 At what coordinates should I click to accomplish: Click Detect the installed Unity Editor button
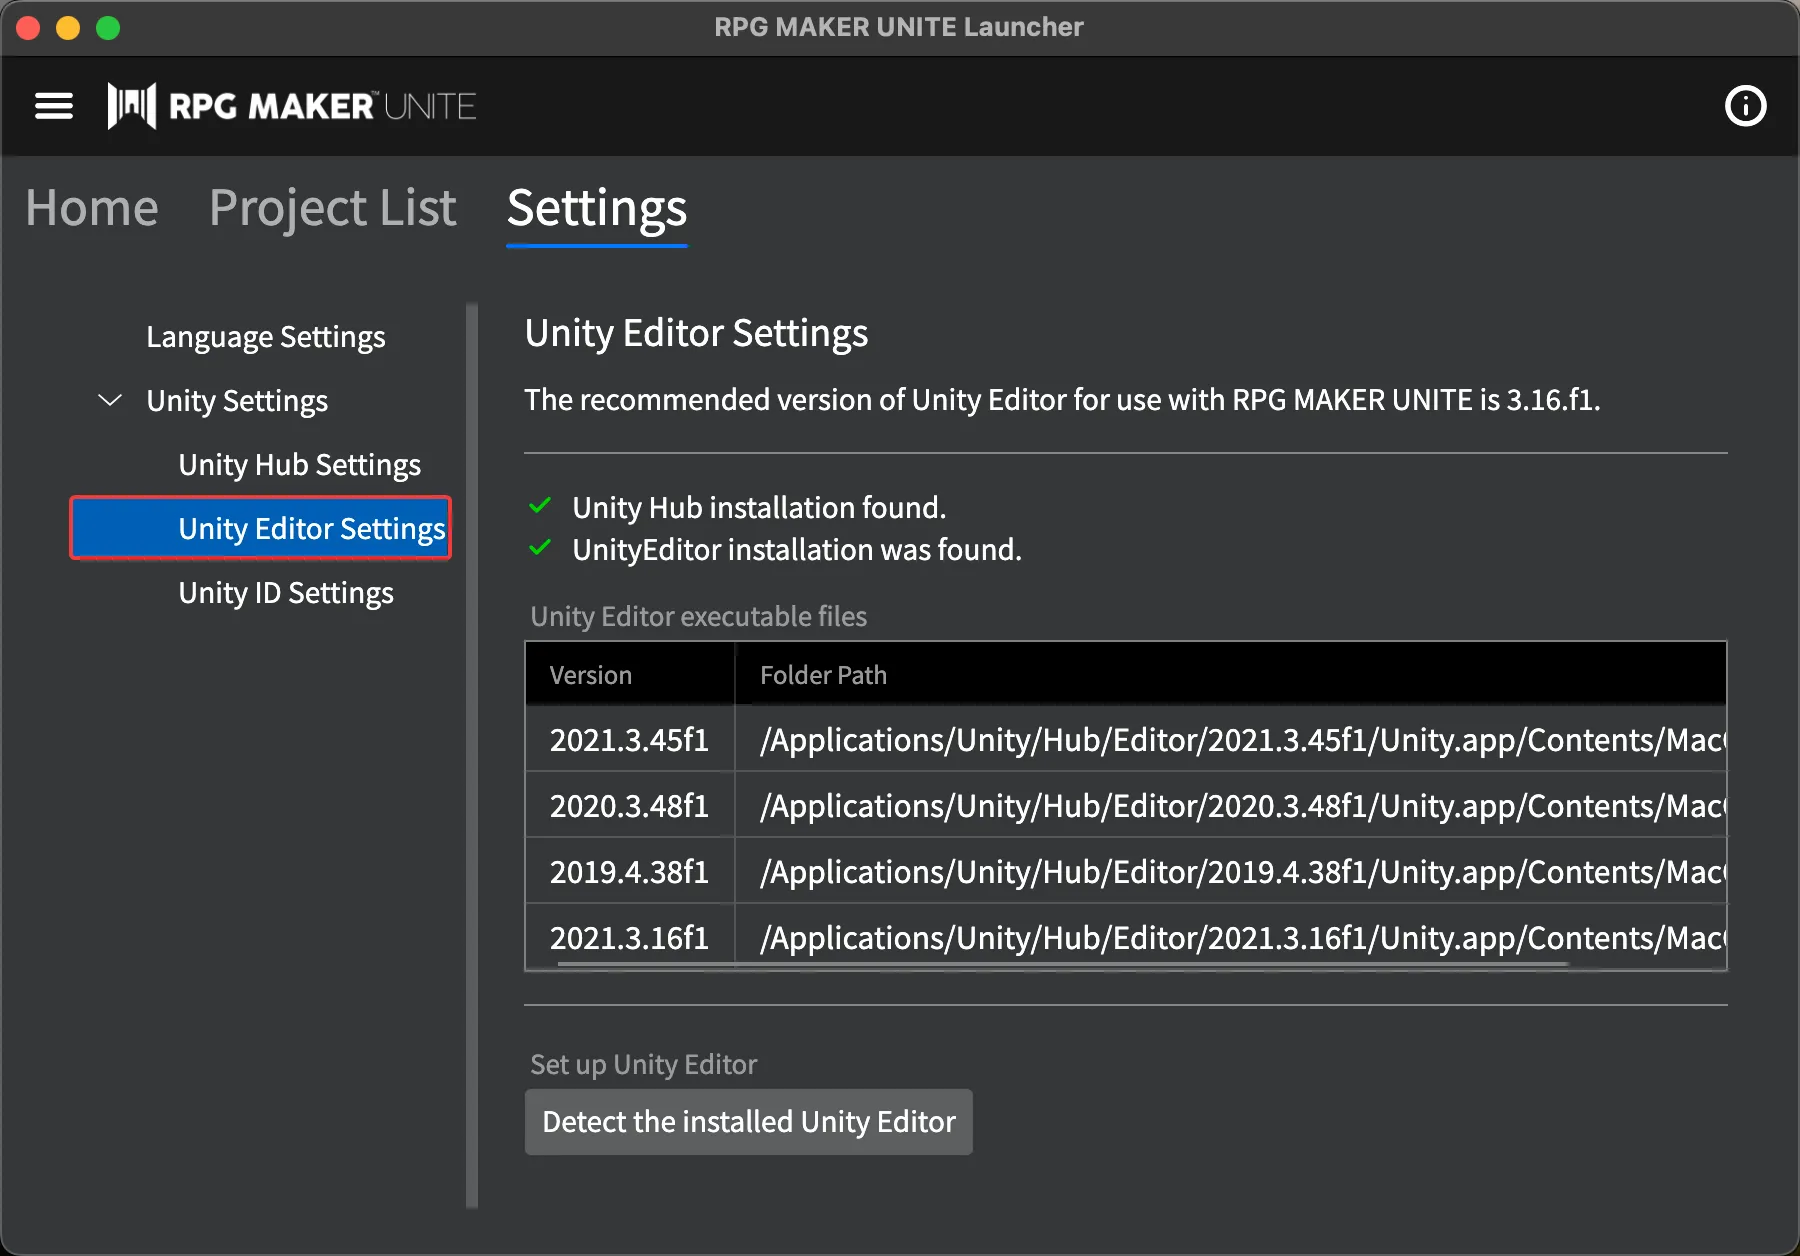(748, 1122)
